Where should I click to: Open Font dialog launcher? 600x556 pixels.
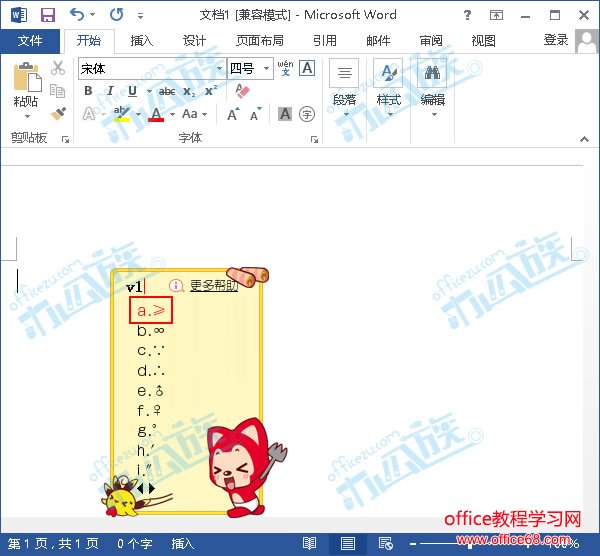coord(314,140)
